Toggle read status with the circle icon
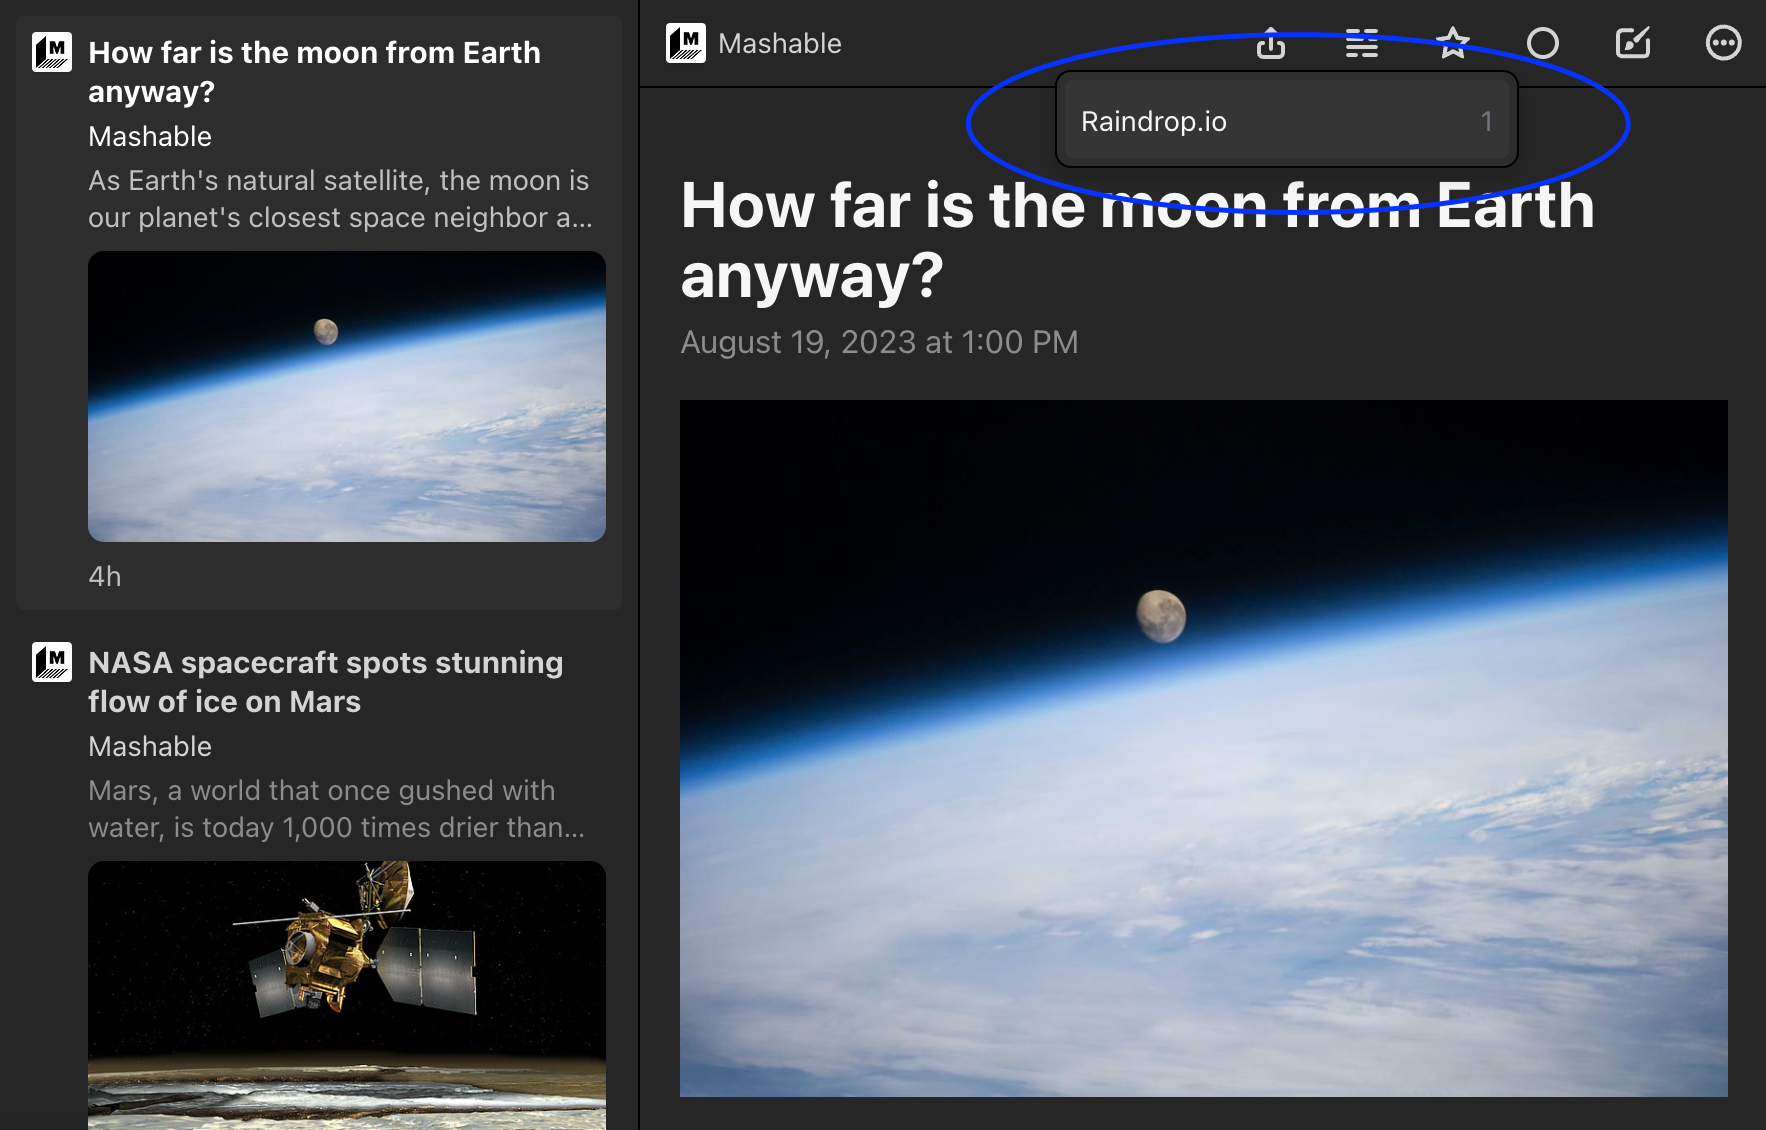This screenshot has width=1766, height=1130. click(1542, 44)
